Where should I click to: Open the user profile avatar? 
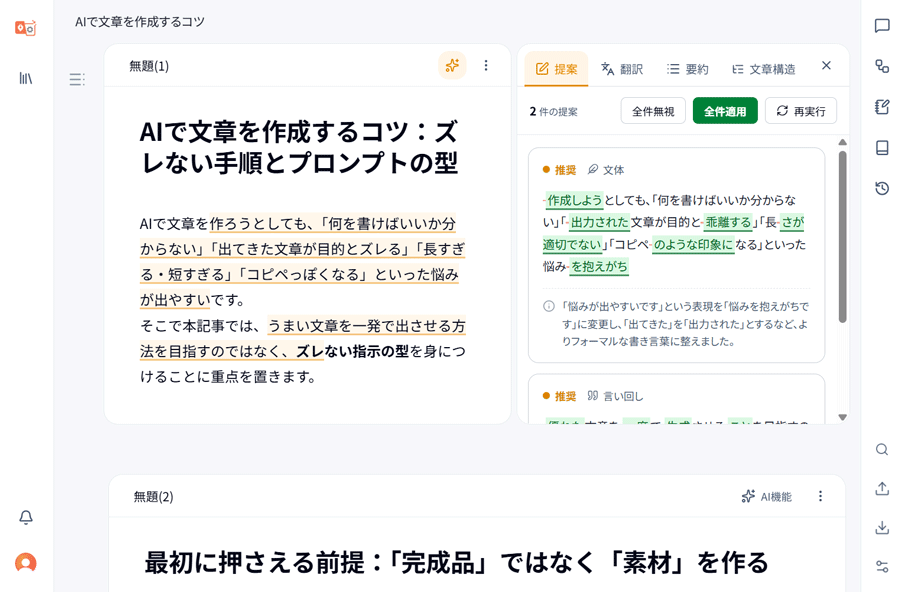26,563
